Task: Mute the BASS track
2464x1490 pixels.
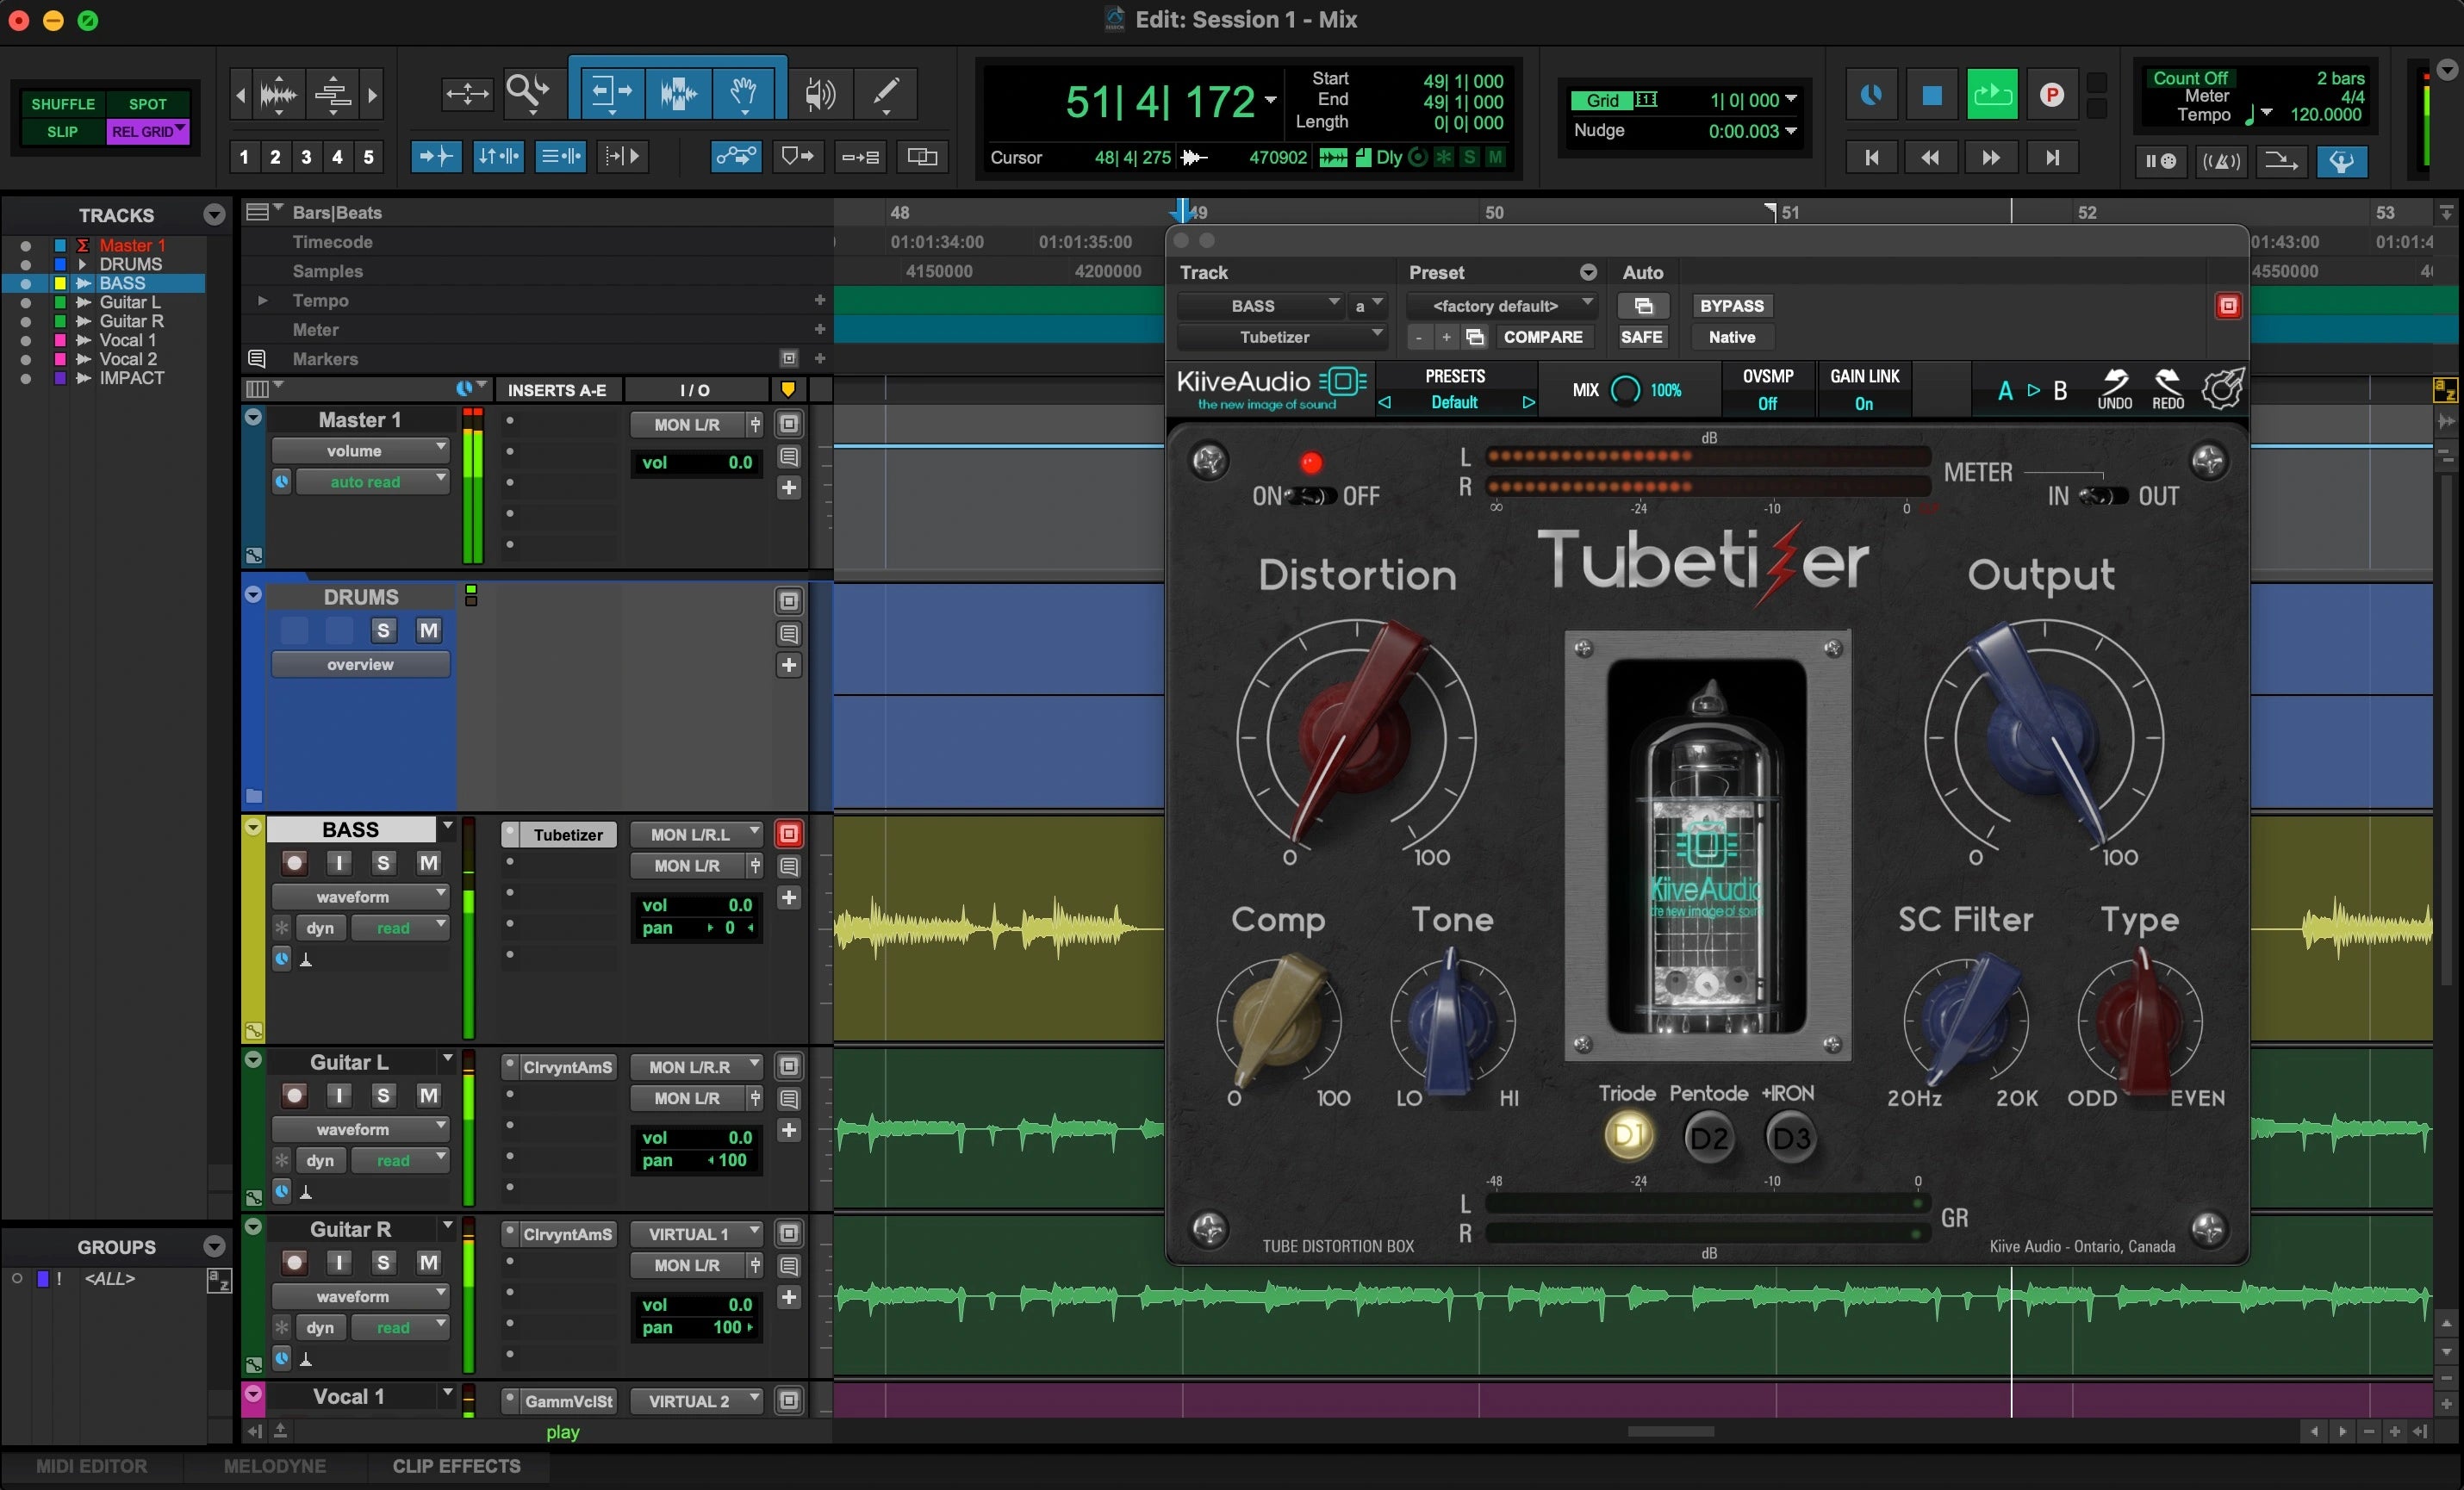Action: [x=428, y=863]
